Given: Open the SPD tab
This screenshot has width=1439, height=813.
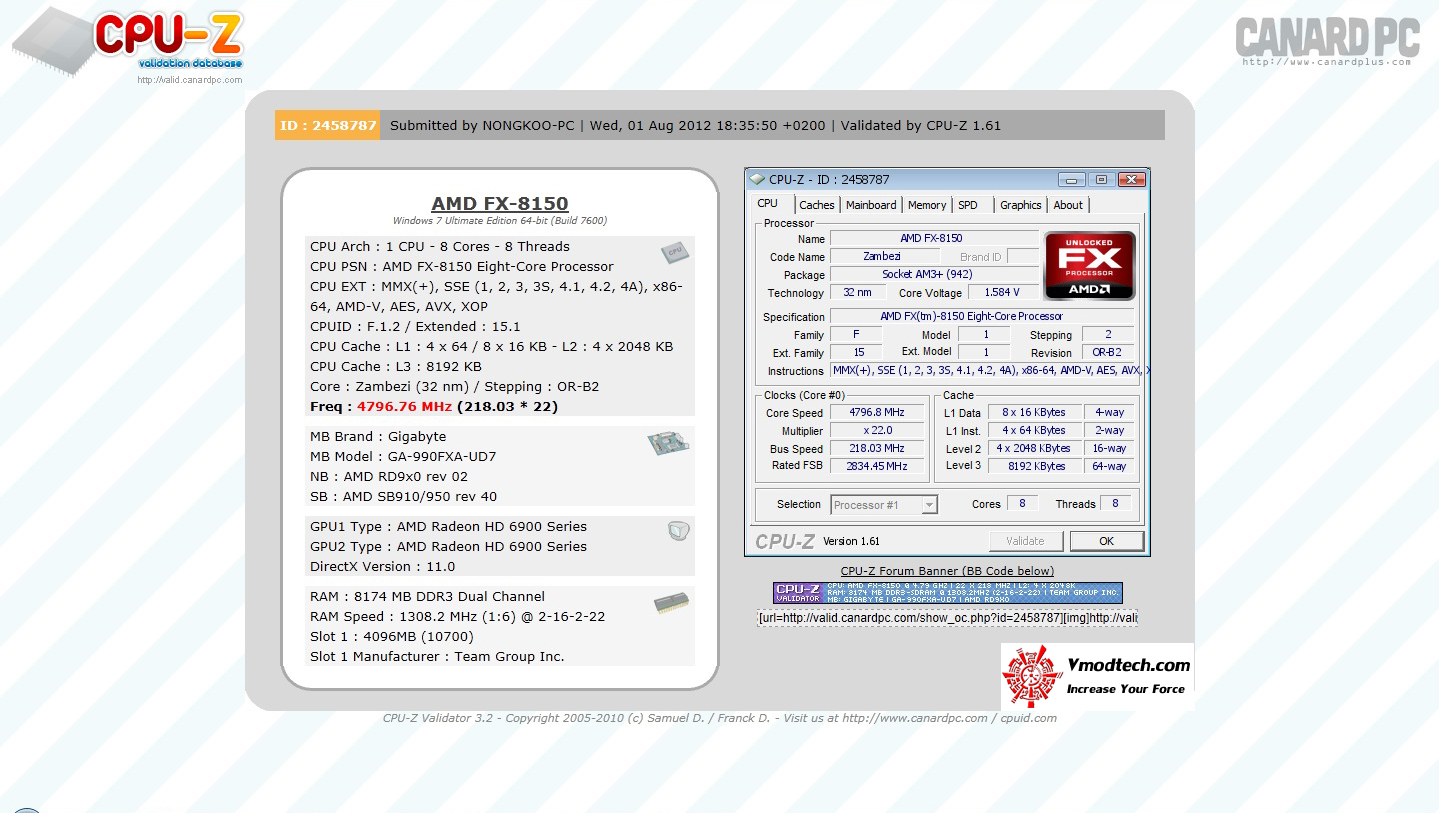Looking at the screenshot, I should point(968,205).
